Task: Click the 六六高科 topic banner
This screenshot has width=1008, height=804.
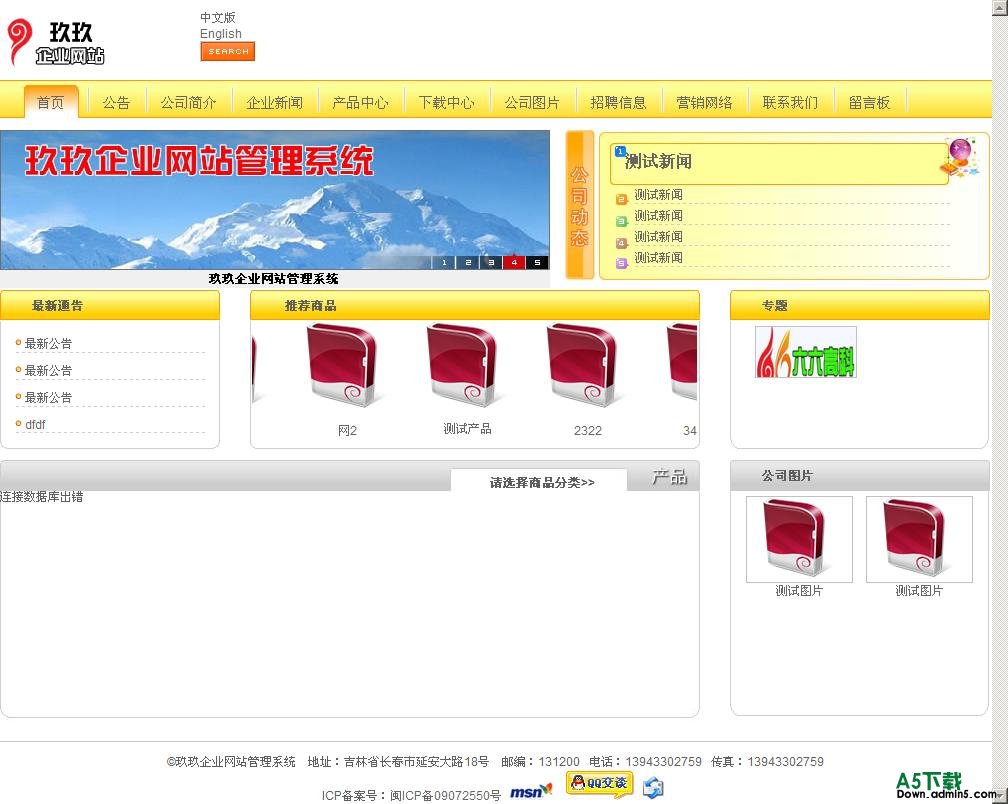Action: (x=806, y=352)
